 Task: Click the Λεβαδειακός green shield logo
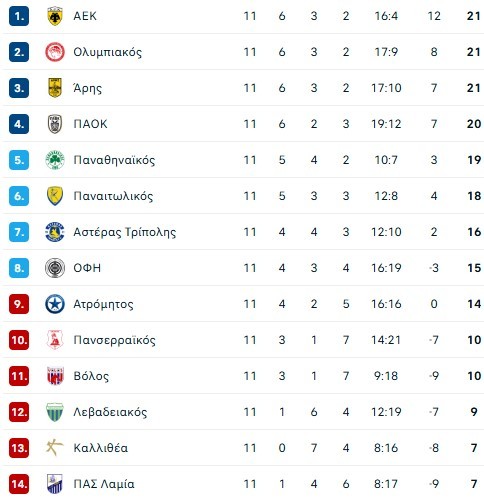55,412
